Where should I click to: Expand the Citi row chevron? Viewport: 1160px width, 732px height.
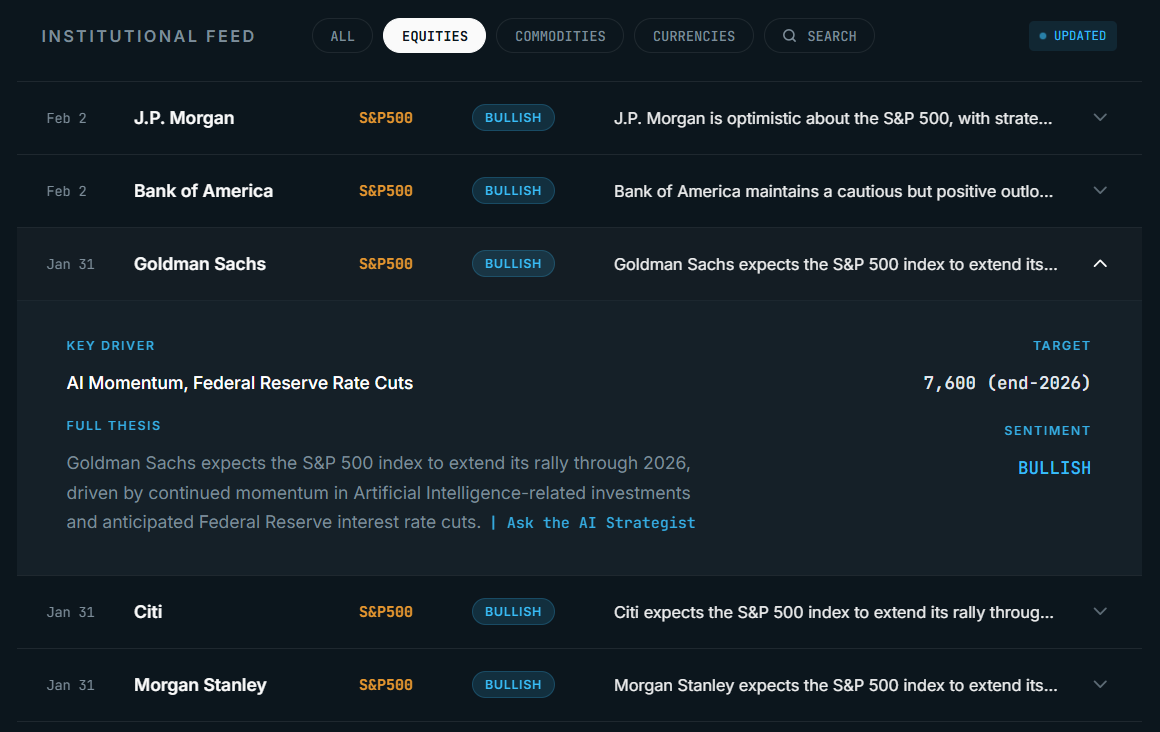pyautogui.click(x=1100, y=612)
